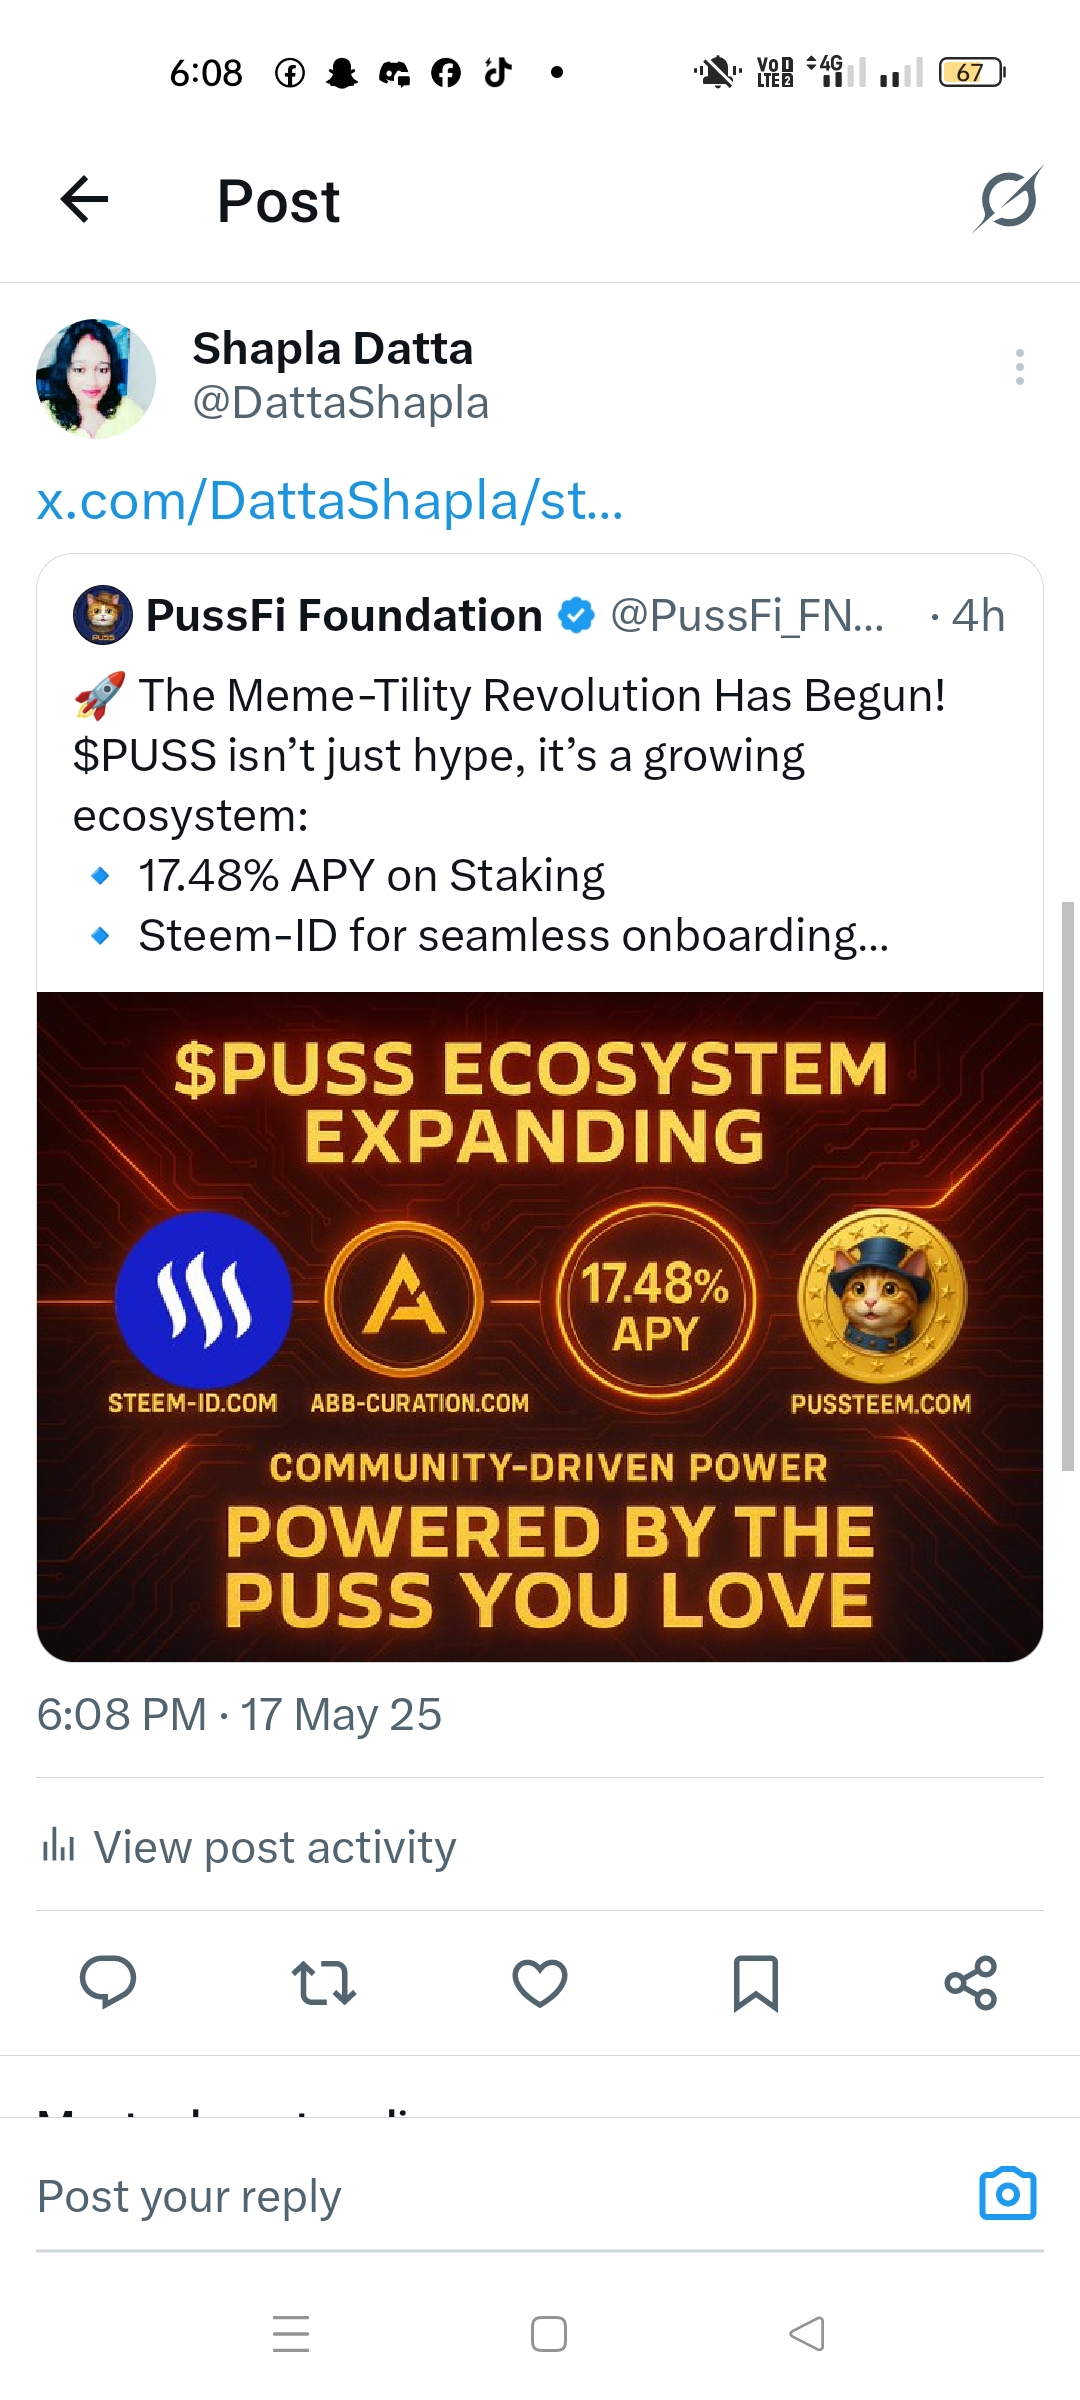Tap the Android recent apps menu button
The image size is (1080, 2400).
pos(291,2334)
